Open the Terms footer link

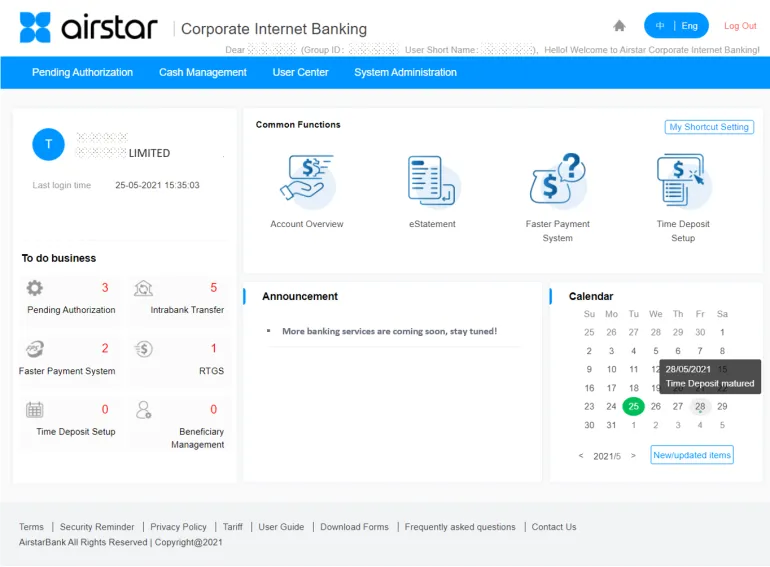point(31,527)
